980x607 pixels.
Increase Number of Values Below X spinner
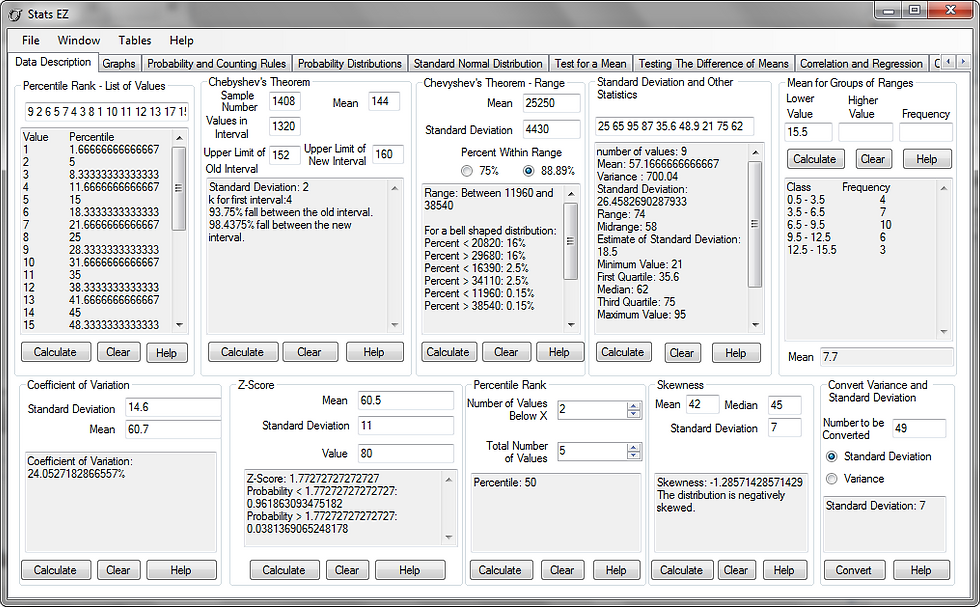(634, 406)
